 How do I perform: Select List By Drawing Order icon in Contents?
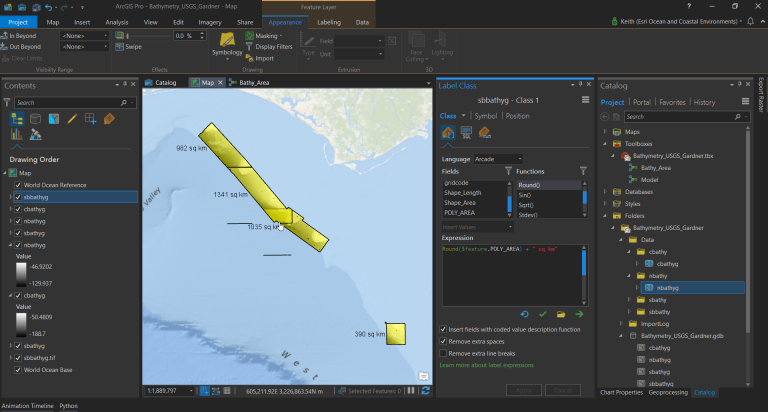17,119
